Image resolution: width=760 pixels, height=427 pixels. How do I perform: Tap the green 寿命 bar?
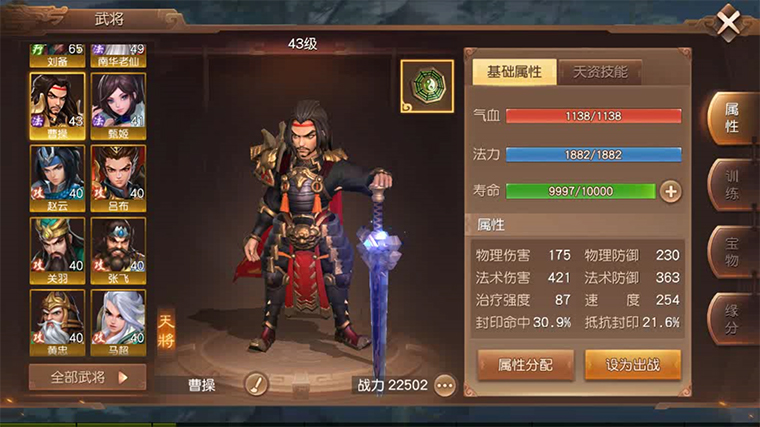coord(581,191)
